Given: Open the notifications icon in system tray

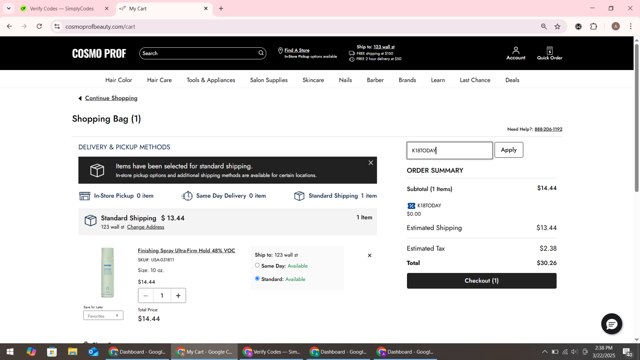Looking at the screenshot, I should [x=627, y=352].
